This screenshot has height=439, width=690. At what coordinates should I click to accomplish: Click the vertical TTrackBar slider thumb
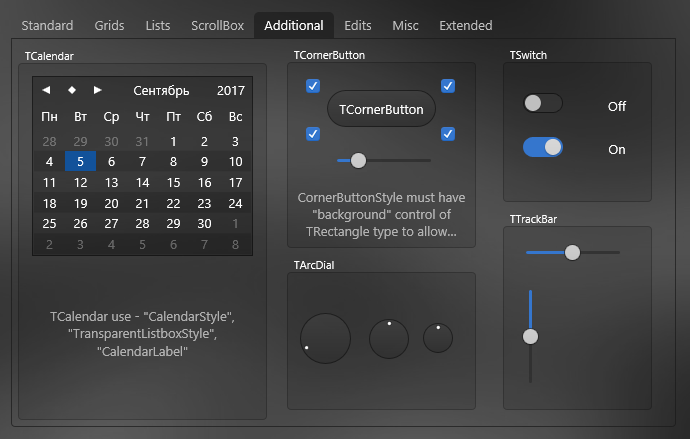pyautogui.click(x=530, y=337)
